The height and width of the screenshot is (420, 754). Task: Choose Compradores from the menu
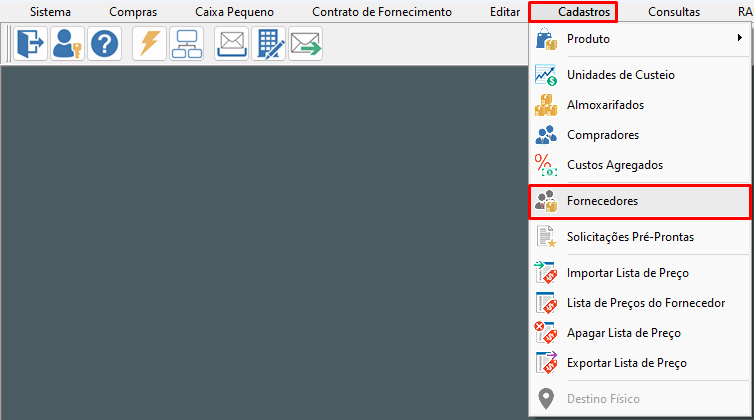click(640, 135)
